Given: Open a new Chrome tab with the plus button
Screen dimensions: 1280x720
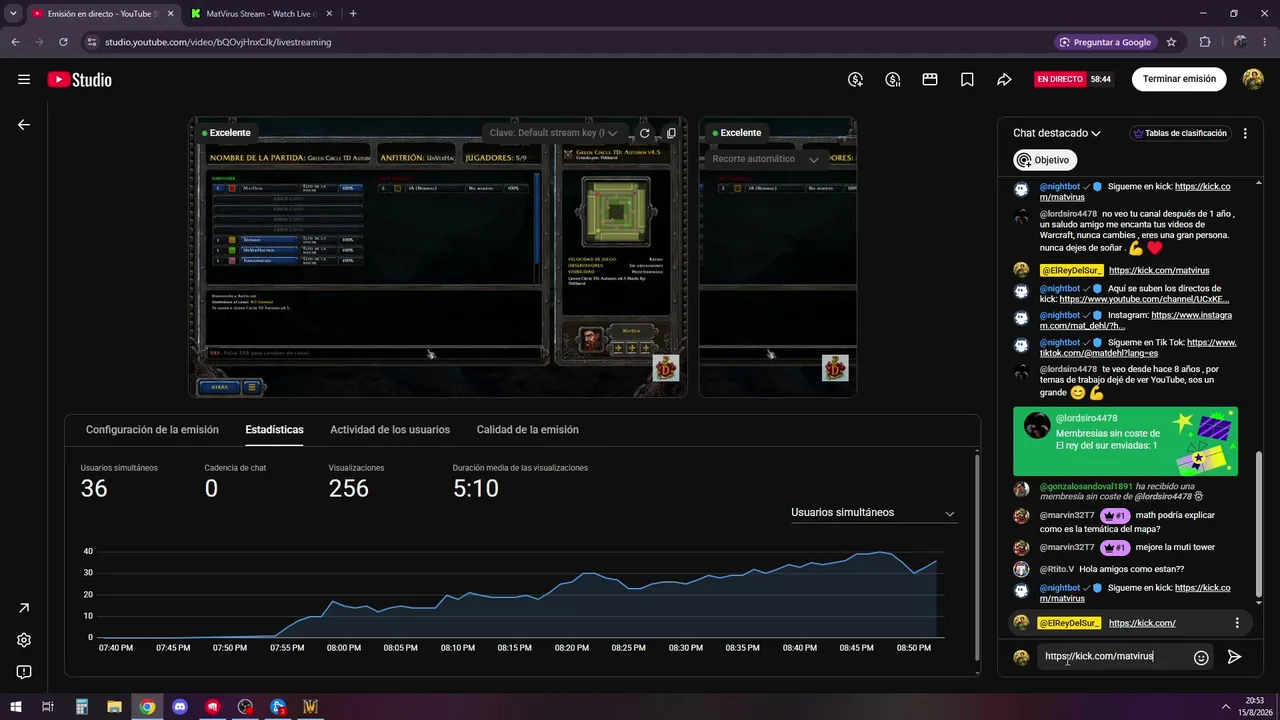Looking at the screenshot, I should point(353,14).
